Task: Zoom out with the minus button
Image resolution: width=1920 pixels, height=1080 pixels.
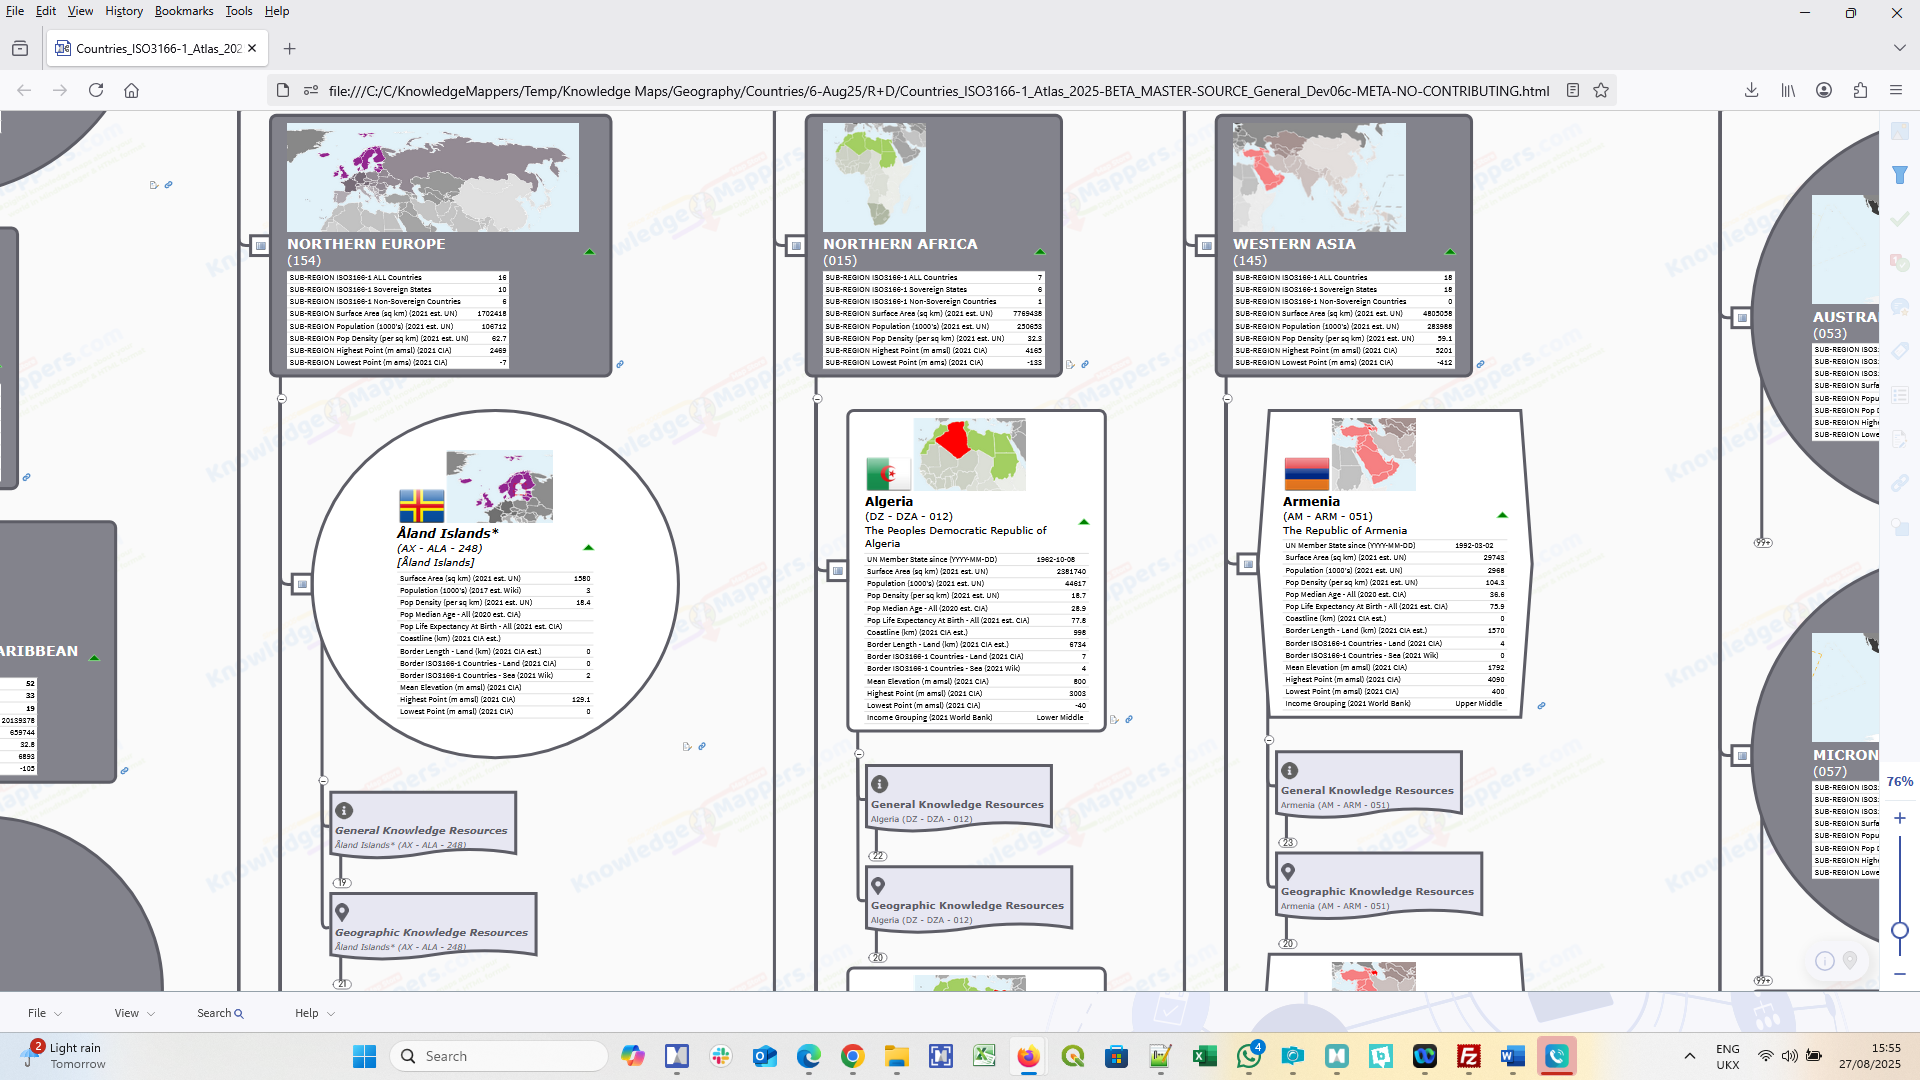Action: click(1900, 974)
